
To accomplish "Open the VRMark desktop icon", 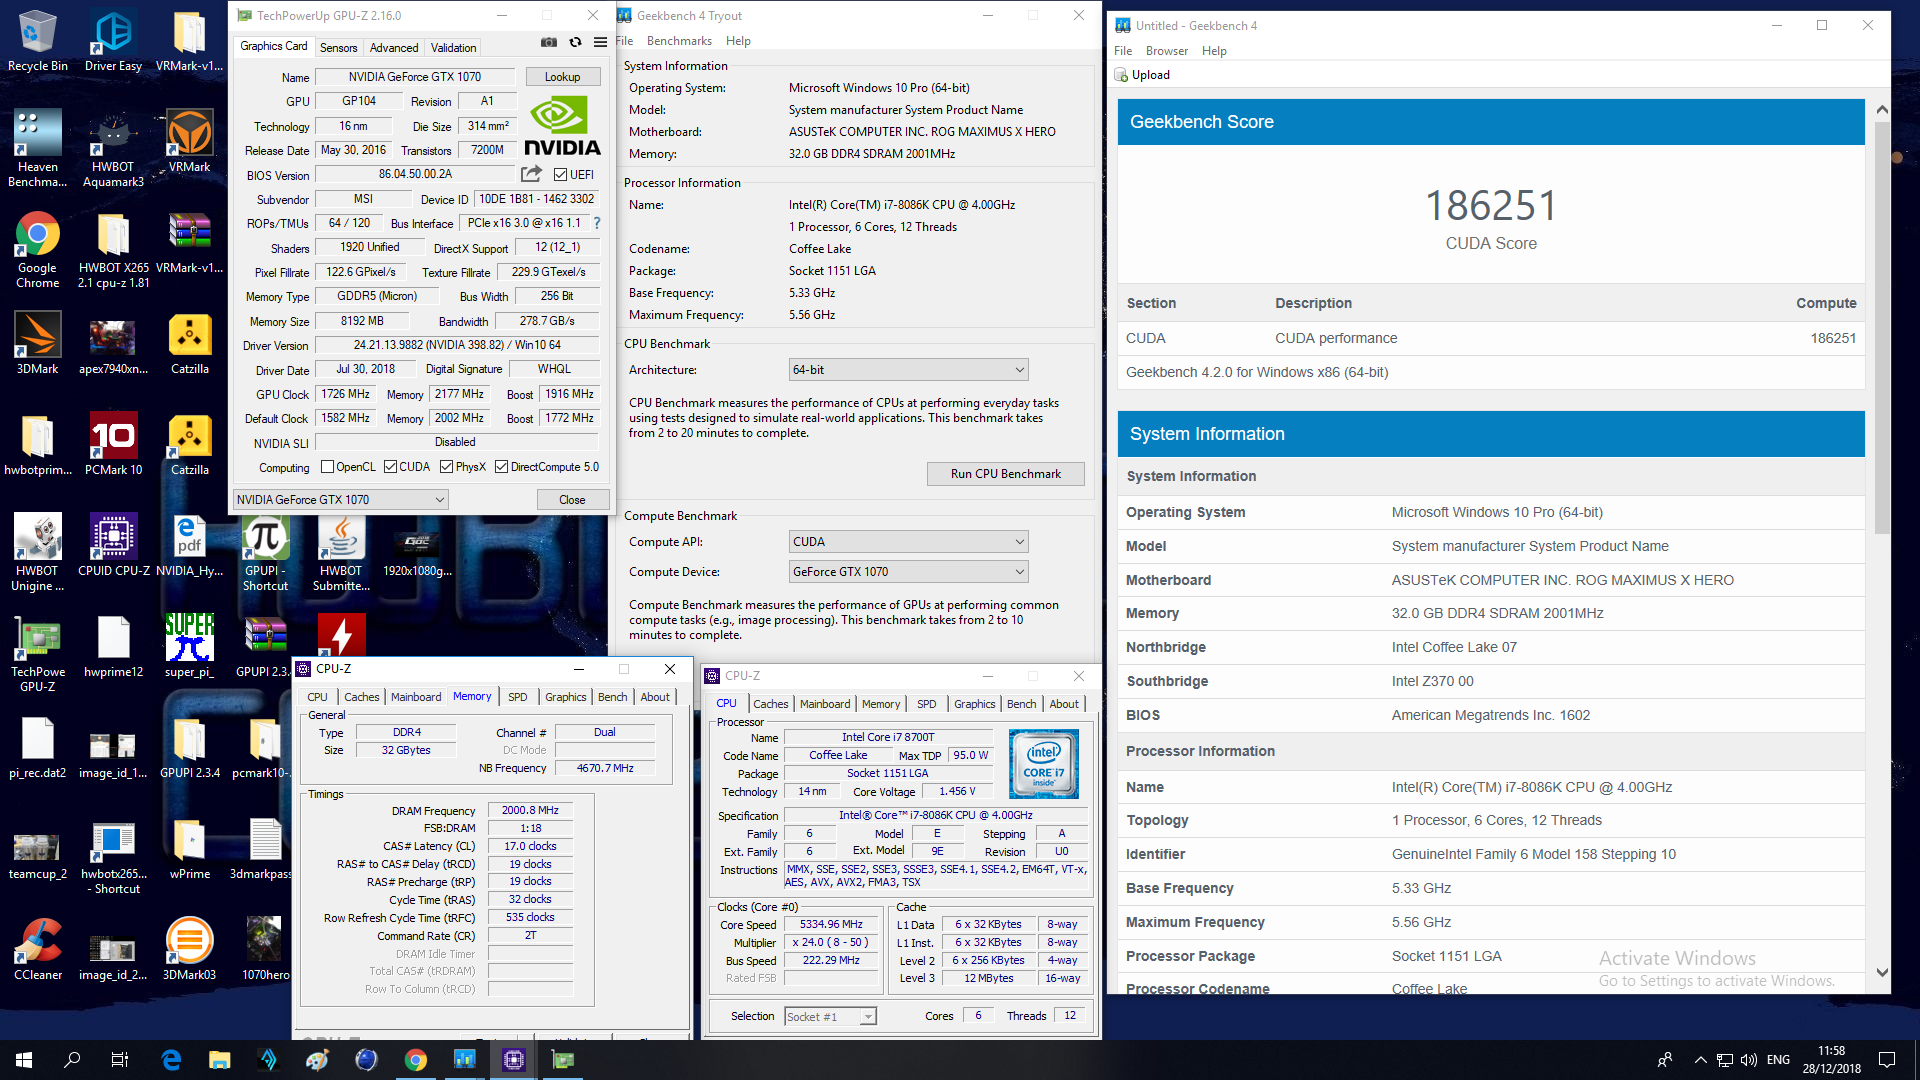I will [189, 141].
